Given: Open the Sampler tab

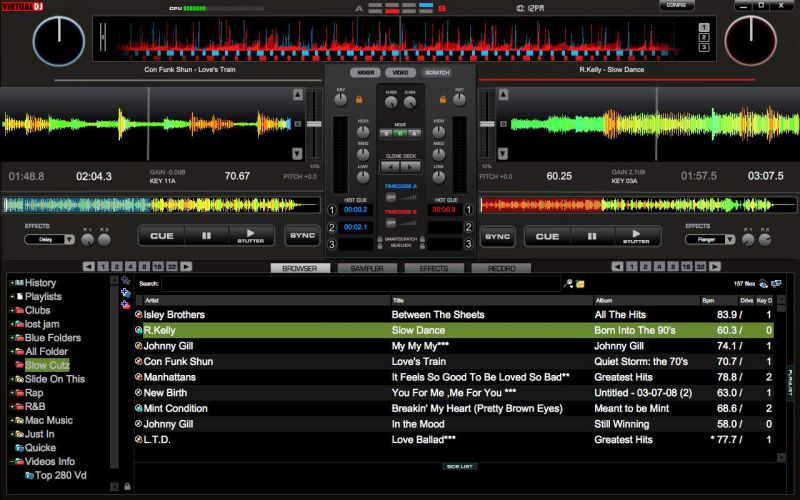Looking at the screenshot, I should (x=367, y=268).
